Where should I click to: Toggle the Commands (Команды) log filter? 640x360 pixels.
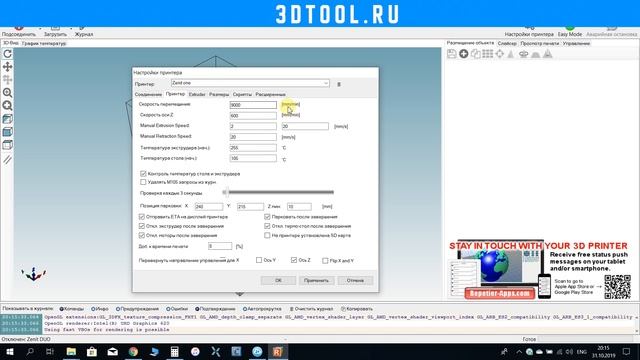tap(71, 309)
